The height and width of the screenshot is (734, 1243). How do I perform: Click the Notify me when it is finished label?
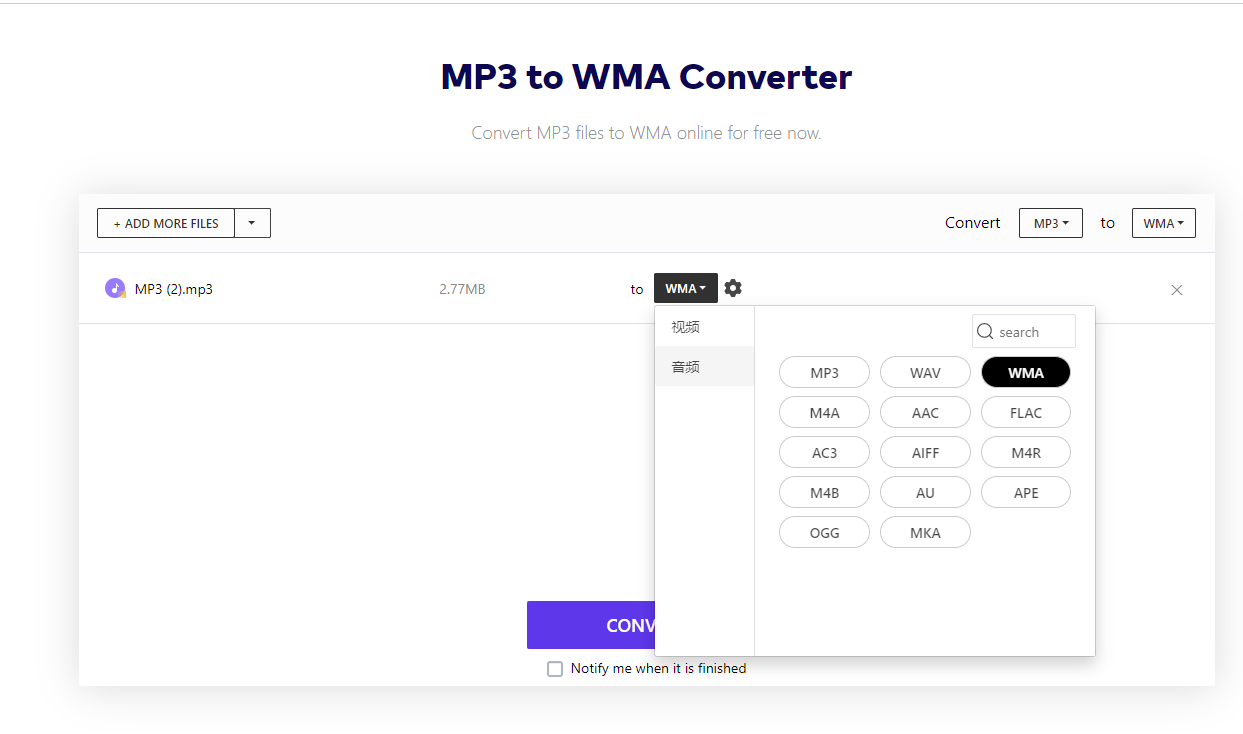[658, 668]
